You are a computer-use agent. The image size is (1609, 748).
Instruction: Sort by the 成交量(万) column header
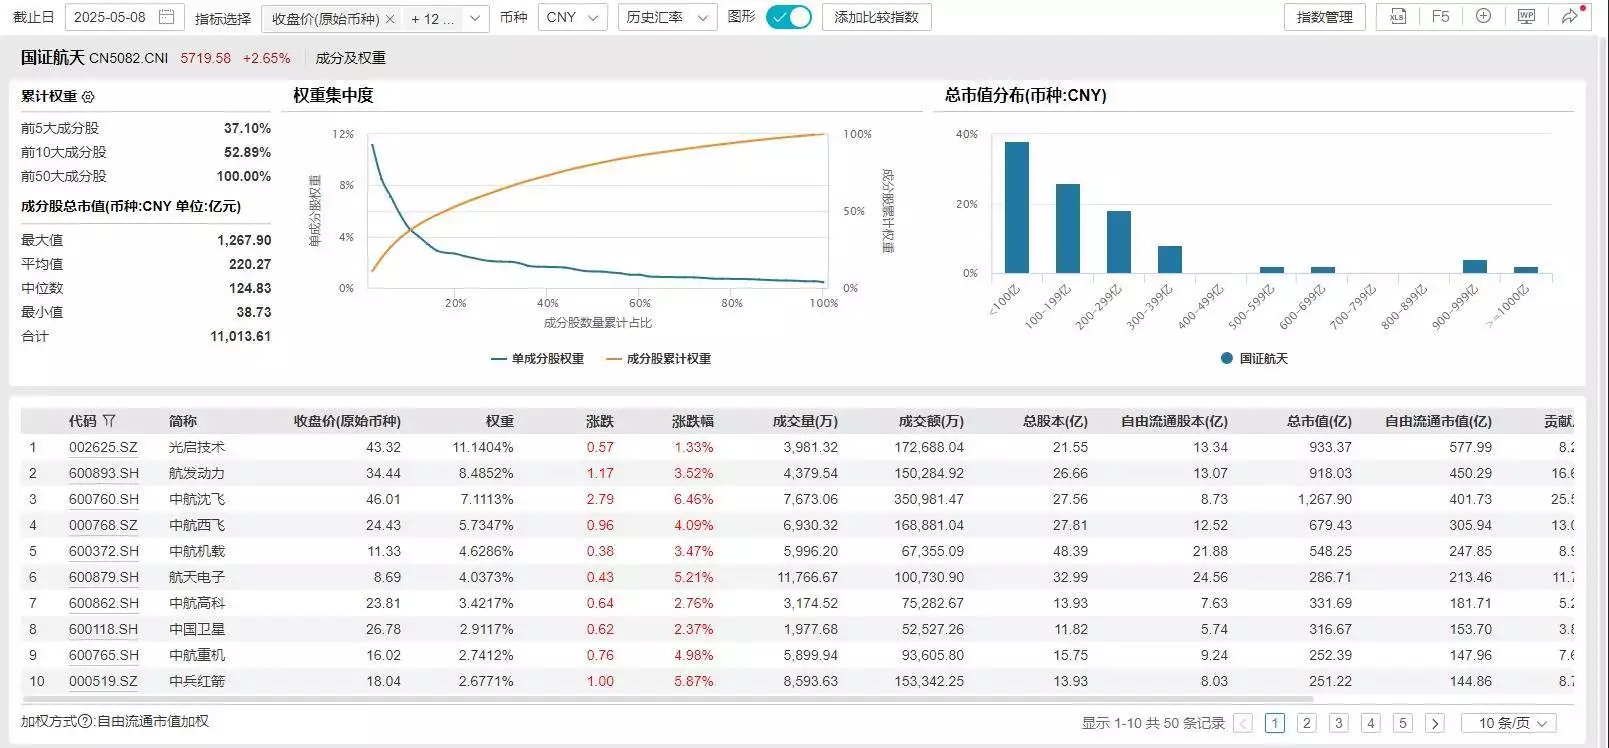(x=805, y=421)
